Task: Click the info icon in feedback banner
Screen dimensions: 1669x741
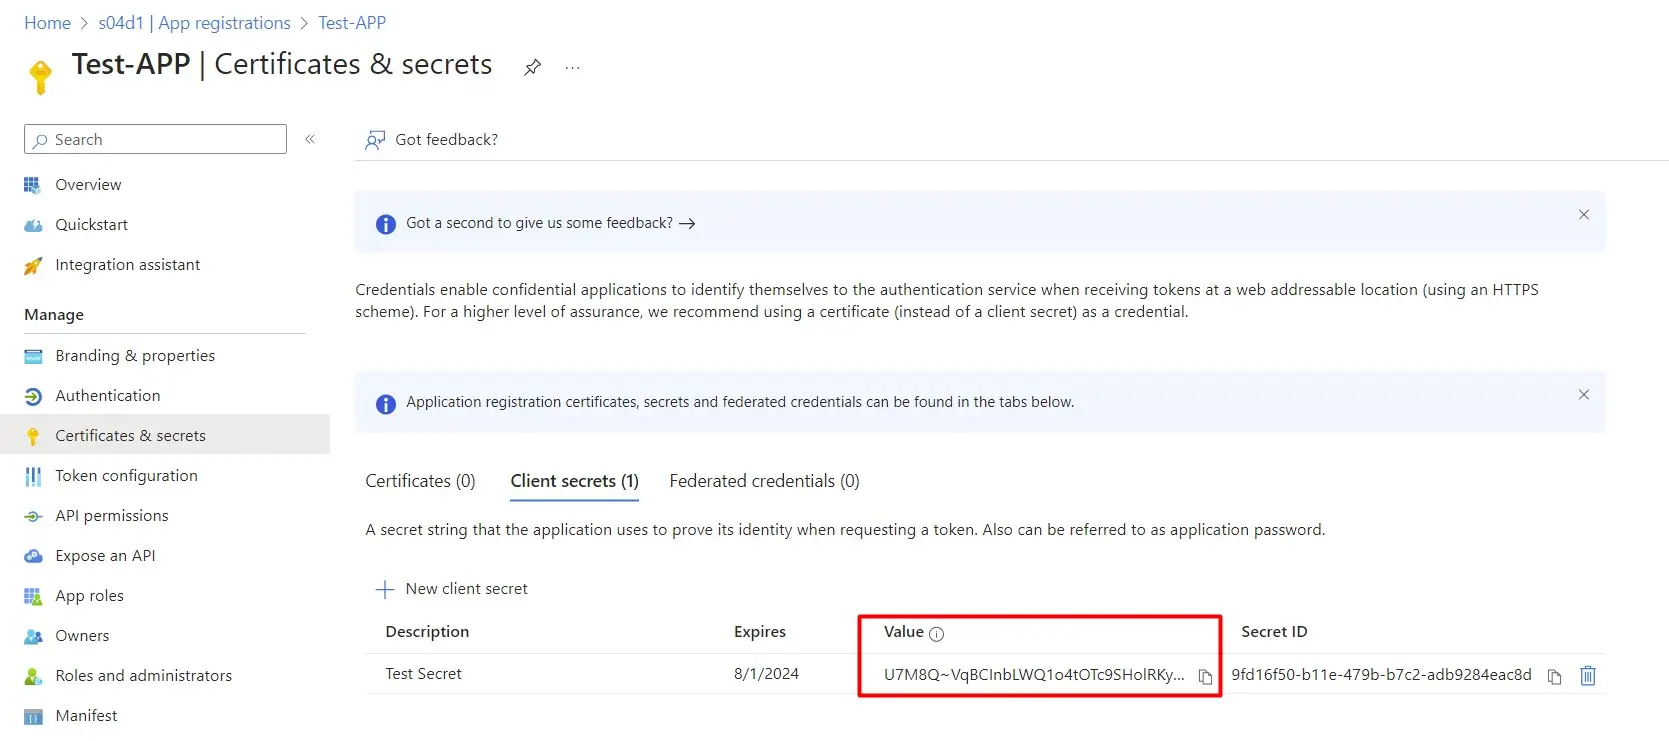Action: [385, 224]
